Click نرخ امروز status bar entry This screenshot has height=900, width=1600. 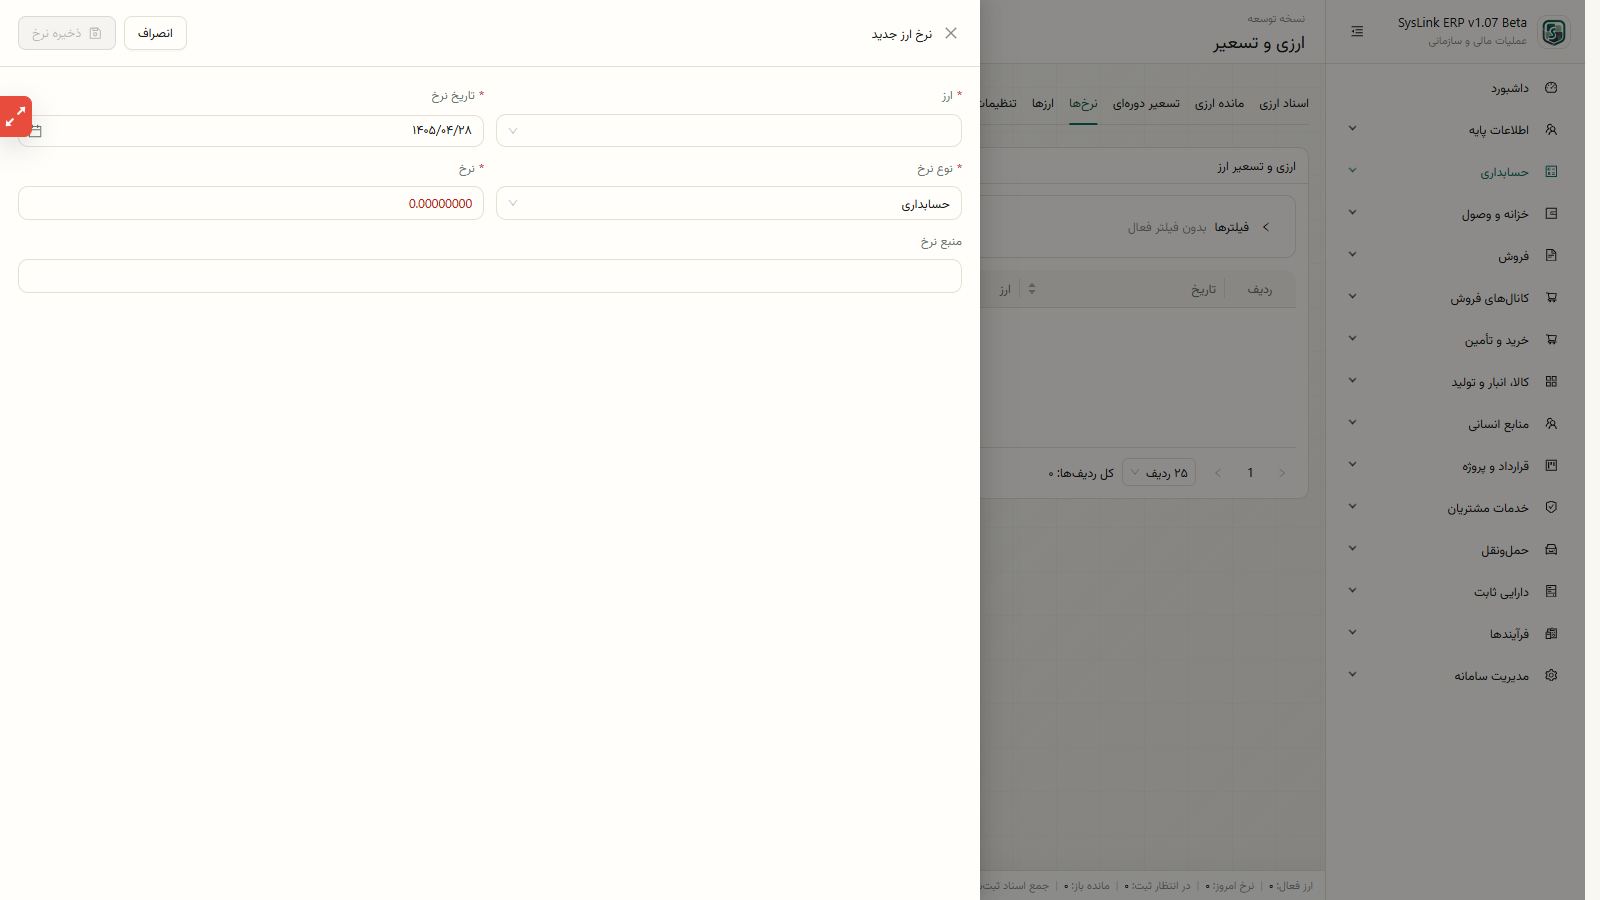pyautogui.click(x=1229, y=886)
